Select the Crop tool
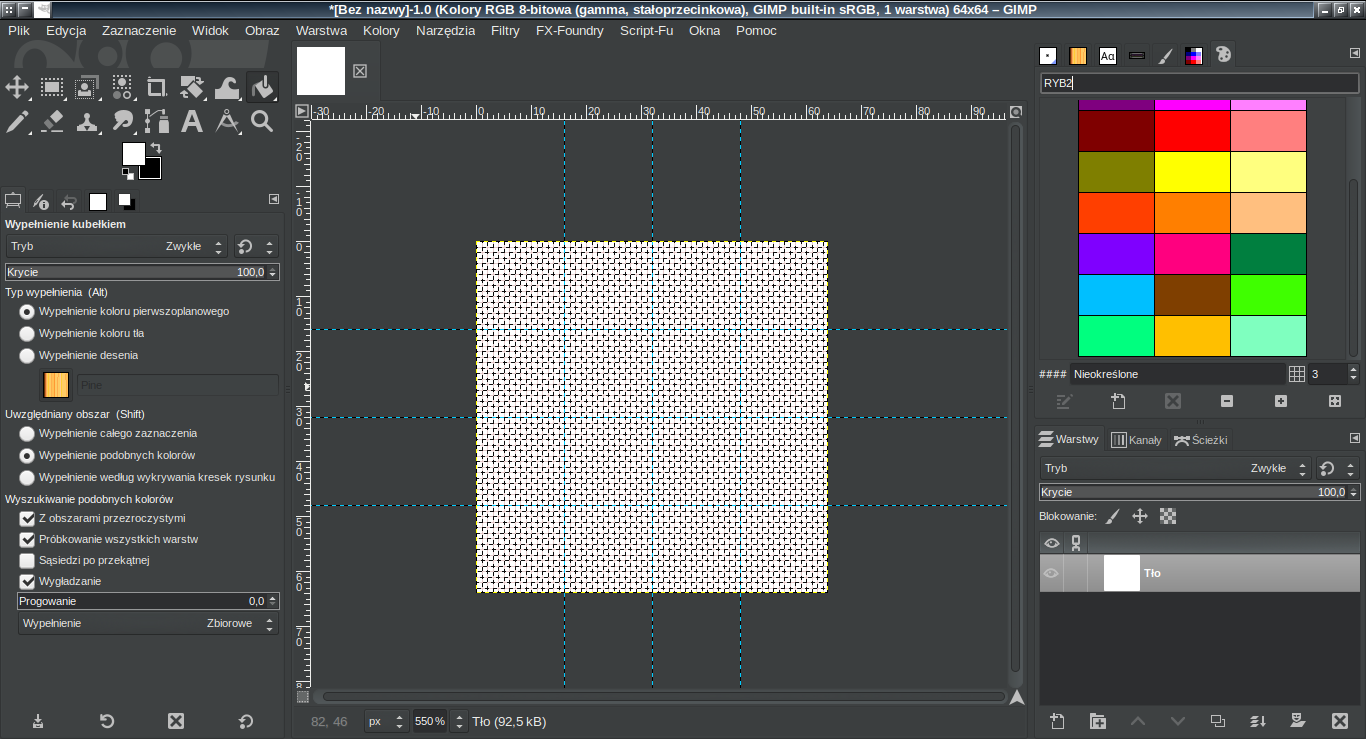Viewport: 1366px width, 739px height. point(157,87)
